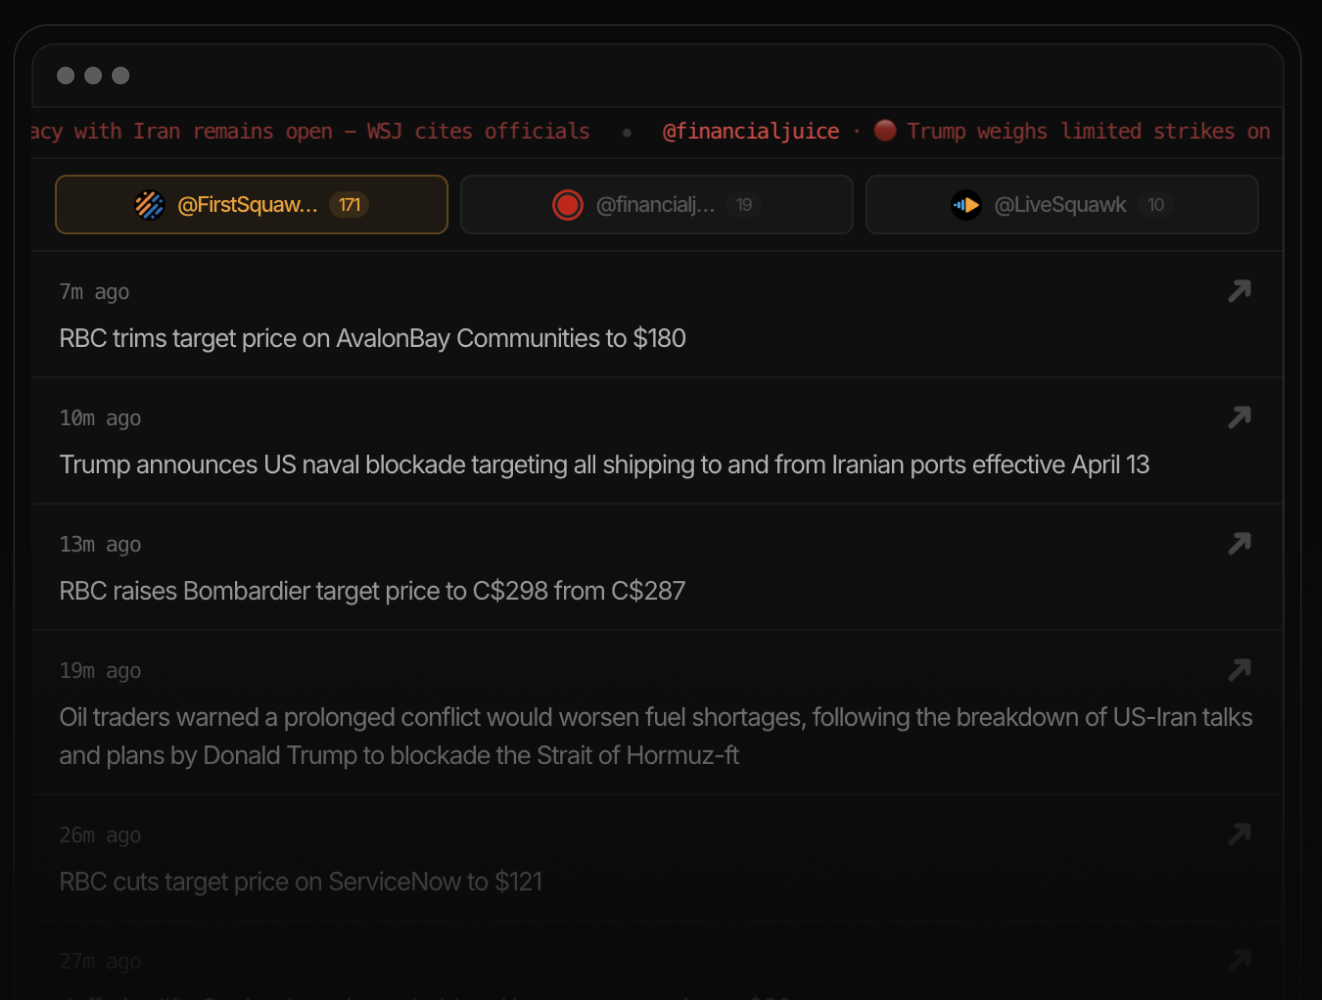The height and width of the screenshot is (1000, 1322).
Task: Open the Bombardier headline external link arrow
Action: (1239, 543)
